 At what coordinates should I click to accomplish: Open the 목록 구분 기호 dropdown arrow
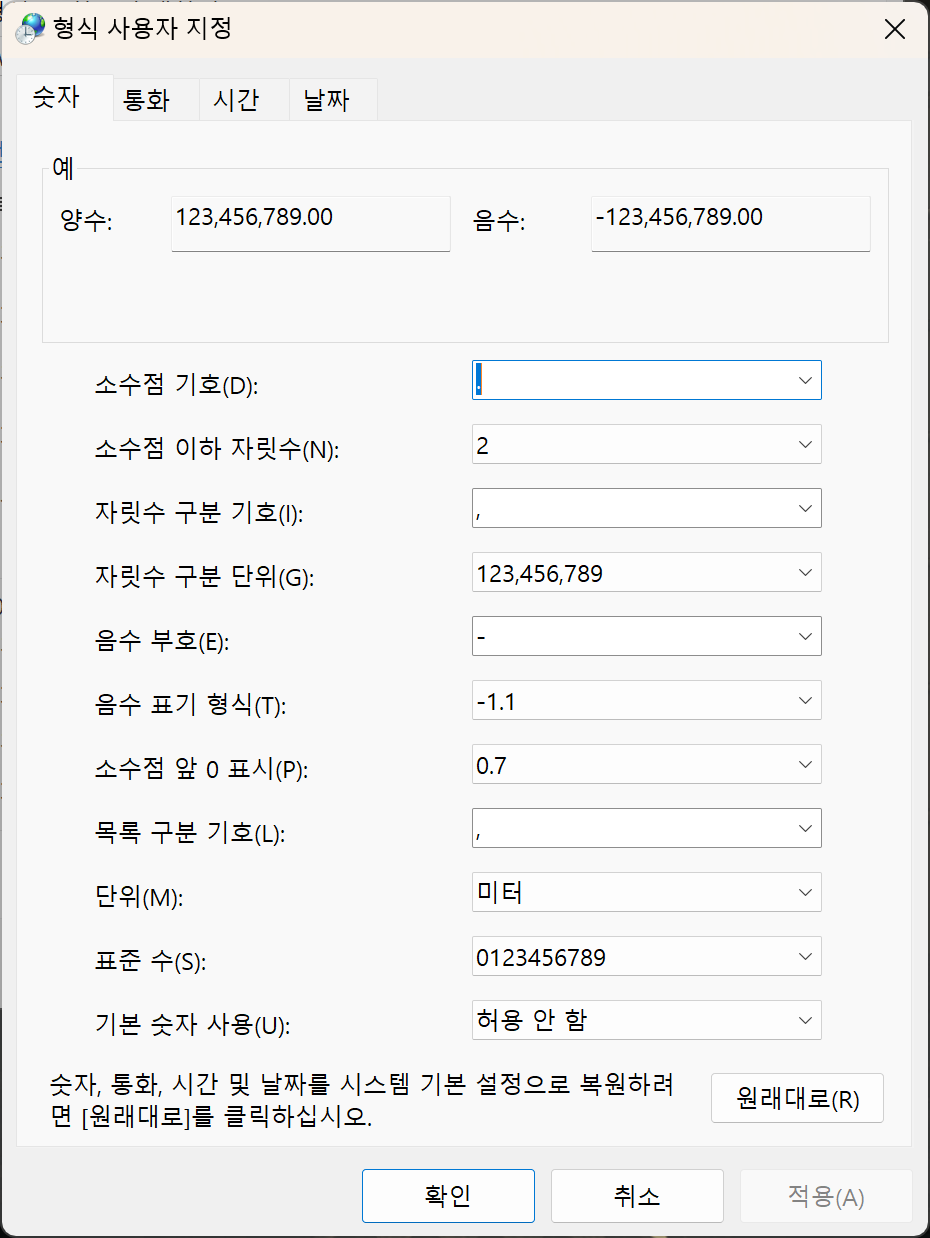tap(805, 829)
